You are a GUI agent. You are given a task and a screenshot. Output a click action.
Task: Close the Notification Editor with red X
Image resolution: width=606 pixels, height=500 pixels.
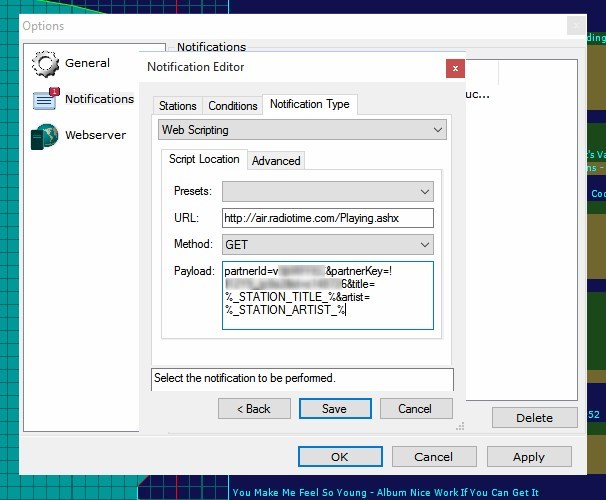point(455,68)
